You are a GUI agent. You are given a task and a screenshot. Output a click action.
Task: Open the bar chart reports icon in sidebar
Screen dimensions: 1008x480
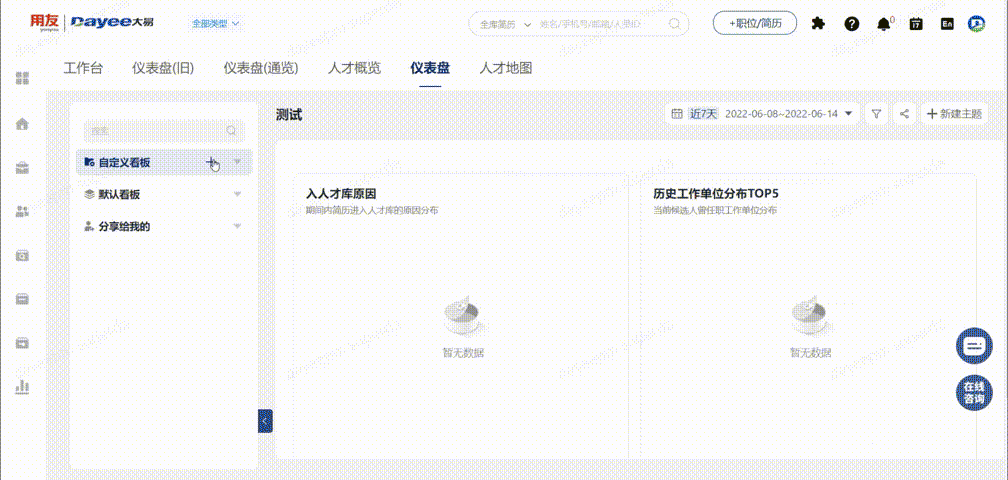pyautogui.click(x=22, y=386)
